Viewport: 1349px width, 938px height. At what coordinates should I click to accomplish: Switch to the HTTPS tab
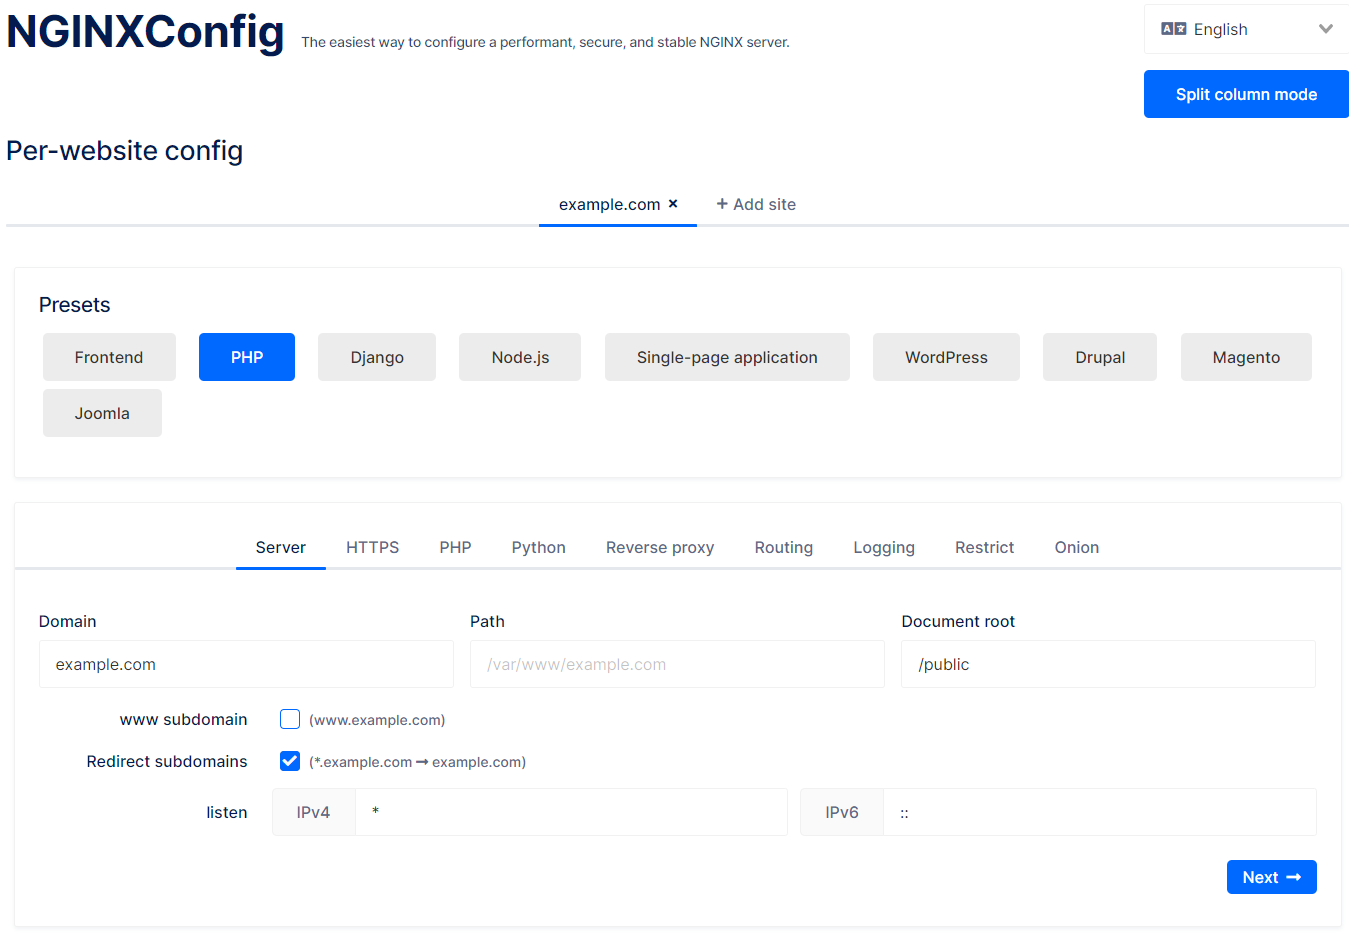(372, 547)
